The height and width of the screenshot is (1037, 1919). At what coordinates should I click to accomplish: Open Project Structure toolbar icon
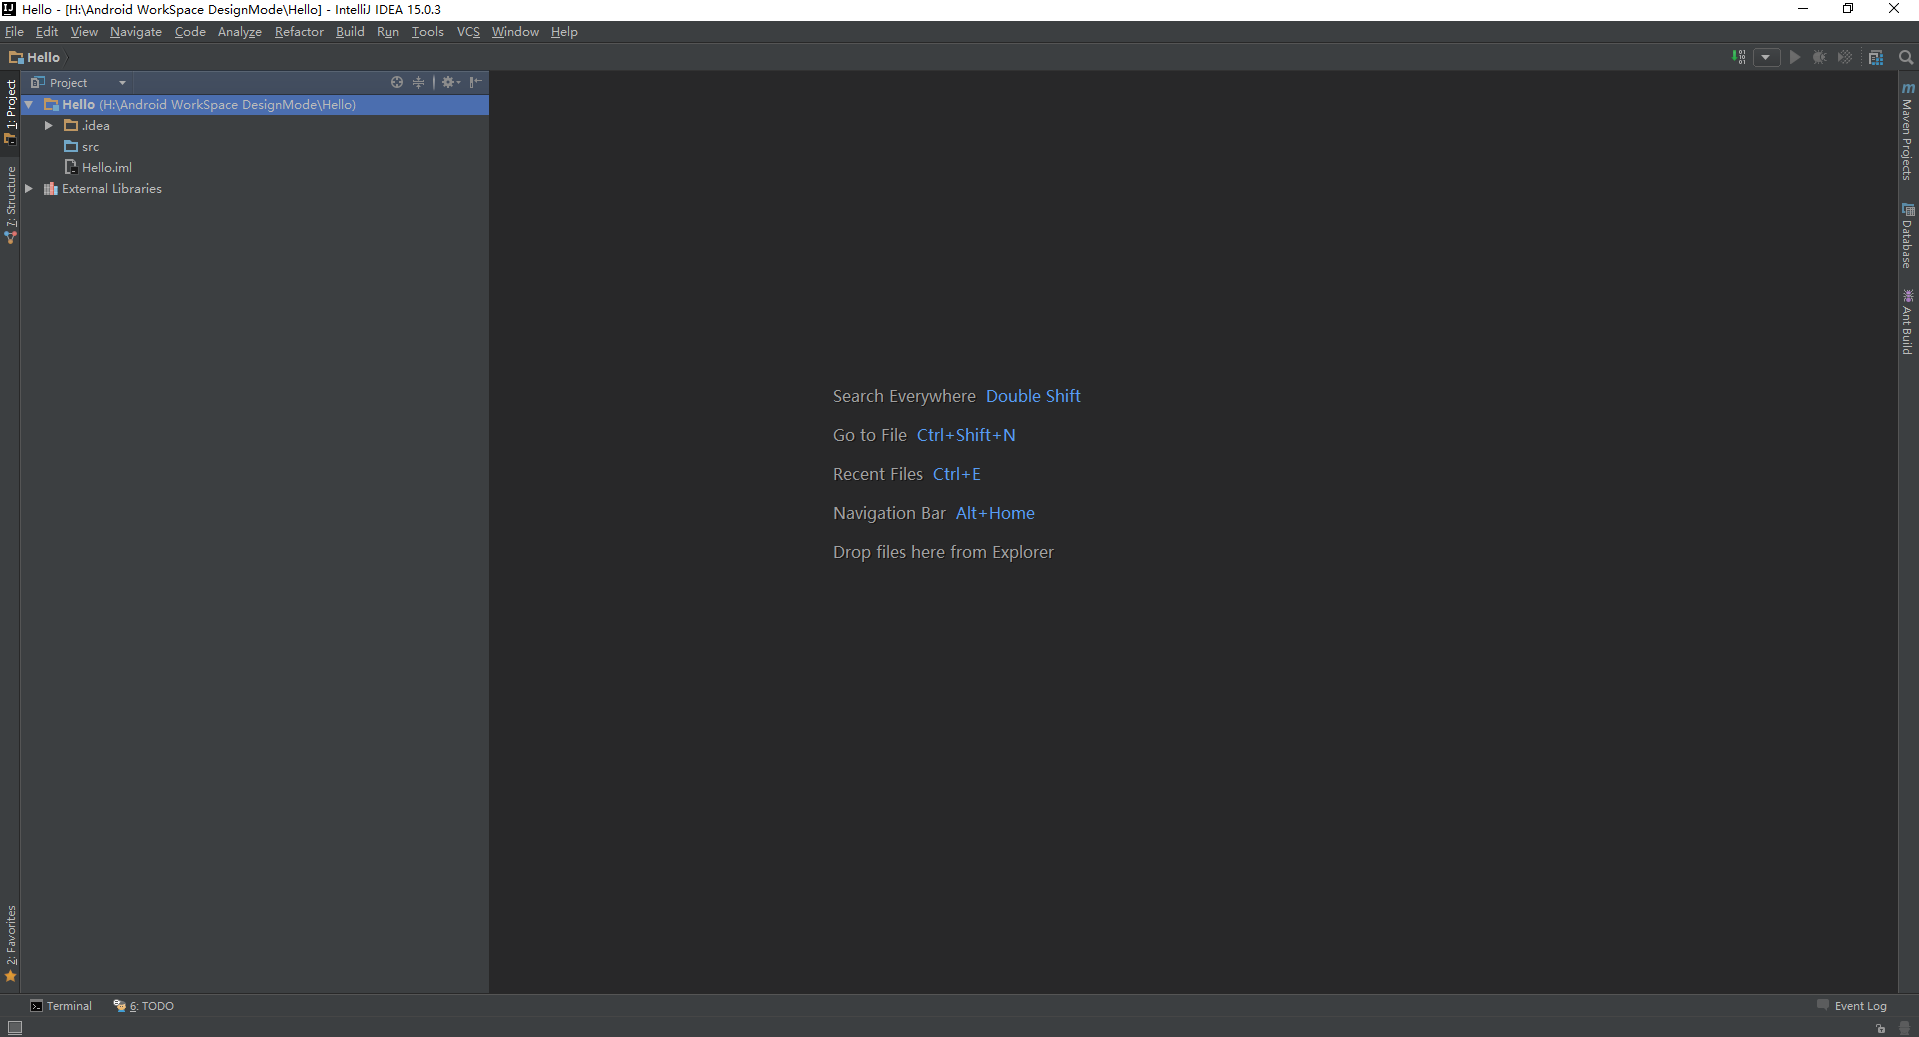(1876, 57)
